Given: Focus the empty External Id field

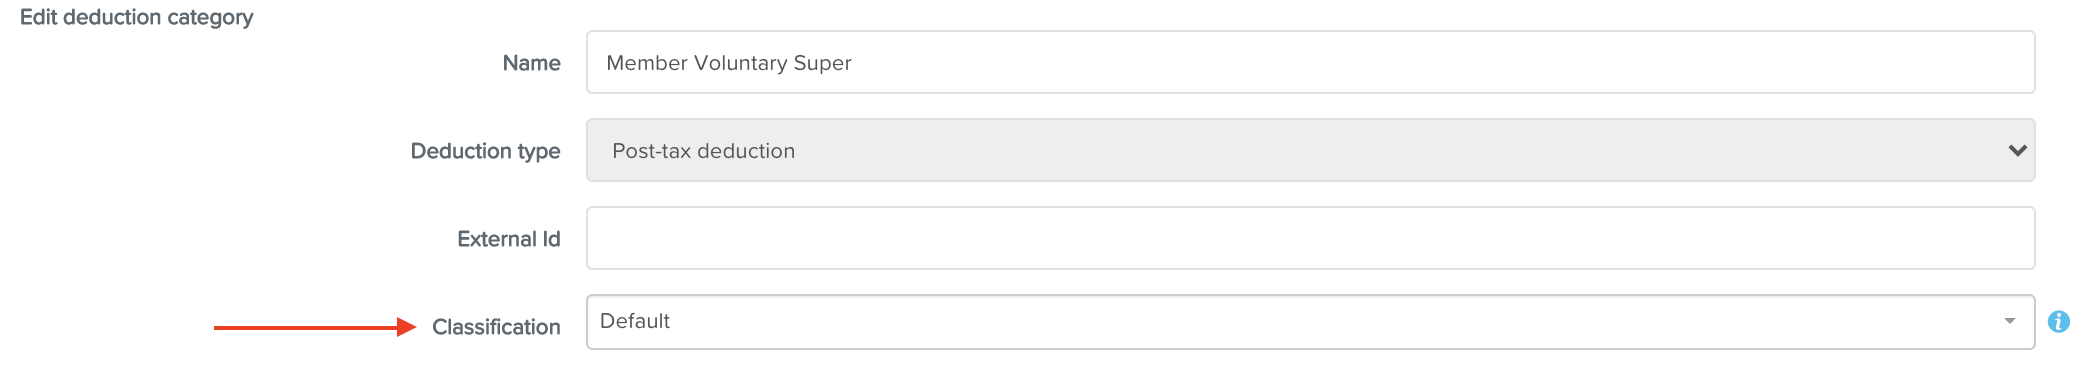Looking at the screenshot, I should tap(1310, 238).
